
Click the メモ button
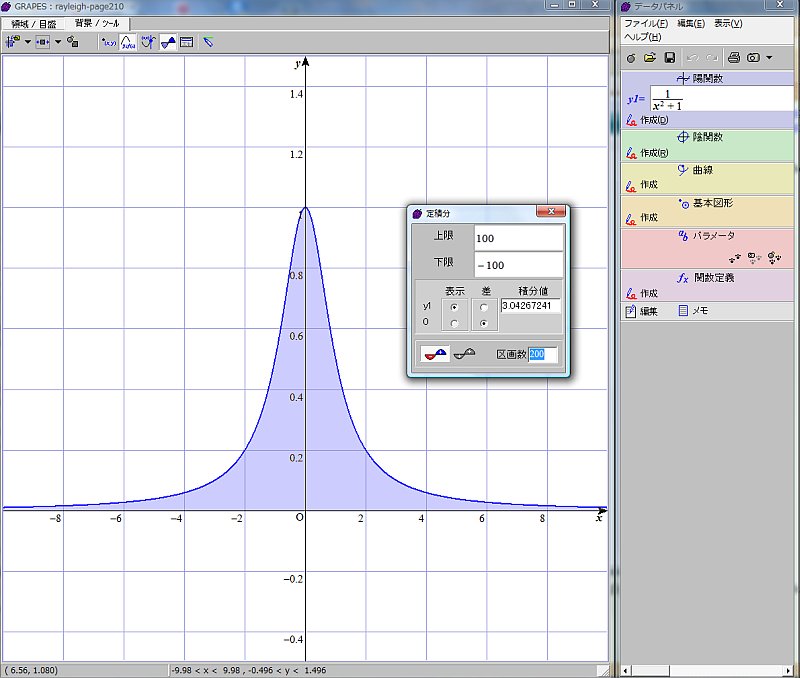[693, 311]
